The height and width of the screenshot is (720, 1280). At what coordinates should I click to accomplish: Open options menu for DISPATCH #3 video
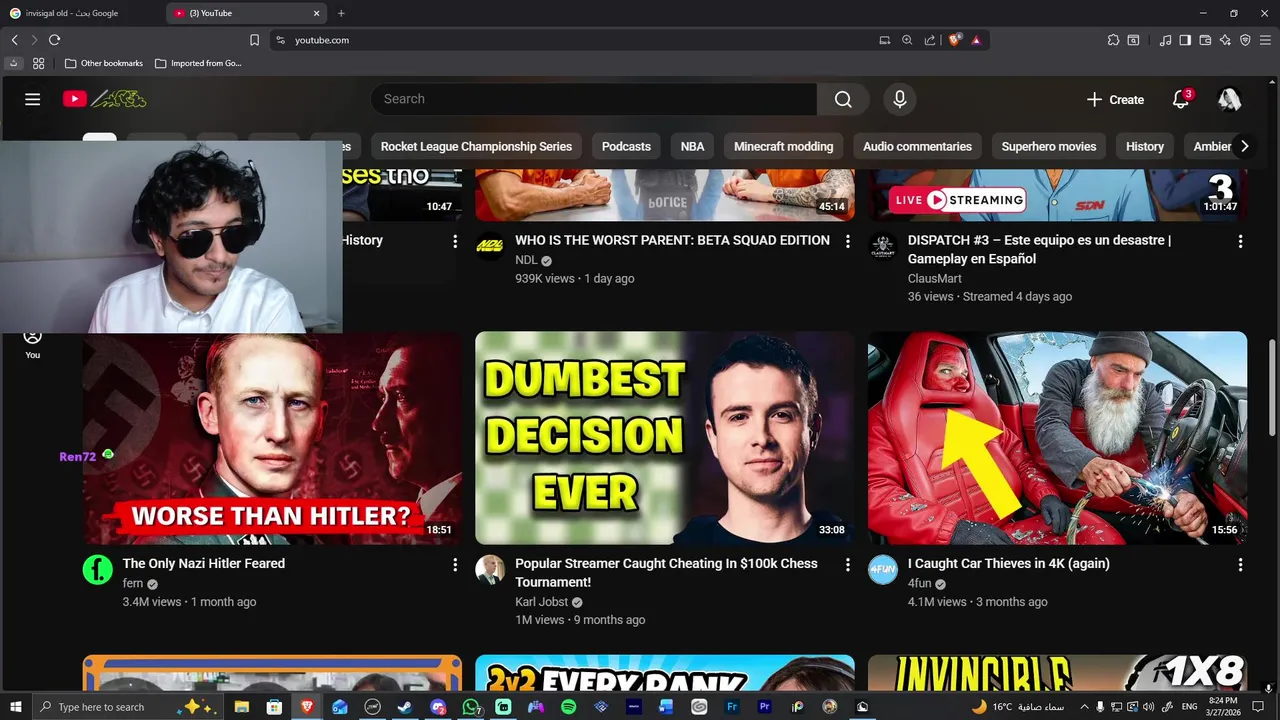point(1240,241)
